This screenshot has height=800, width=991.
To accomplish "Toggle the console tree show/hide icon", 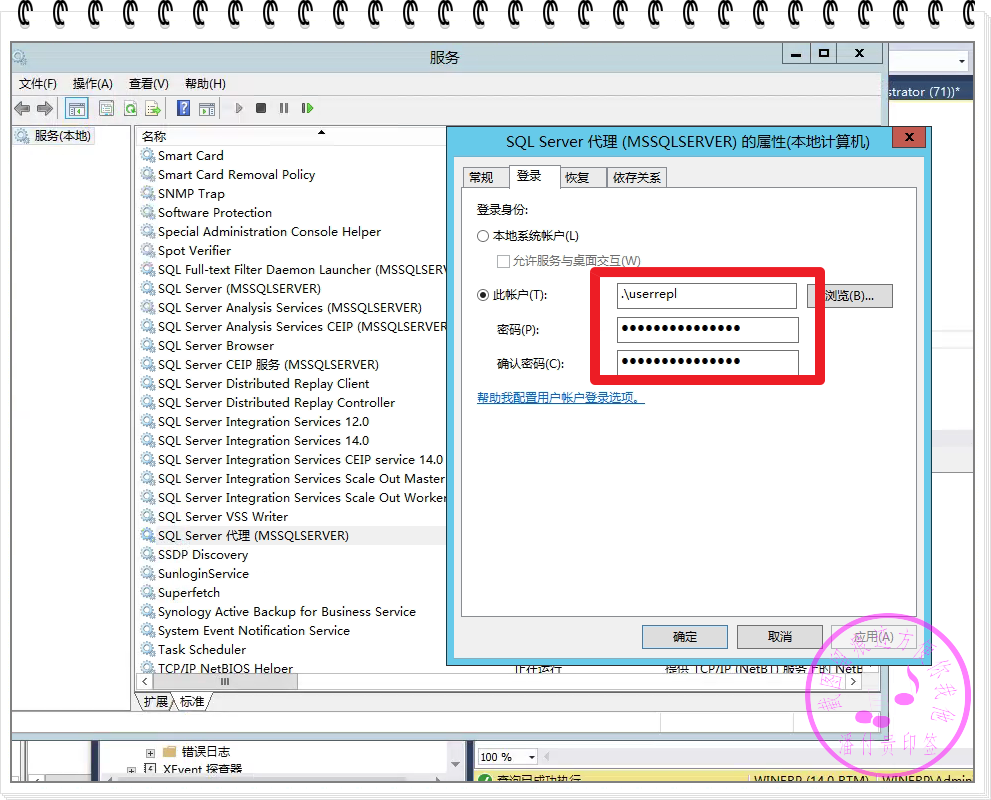I will coord(77,109).
